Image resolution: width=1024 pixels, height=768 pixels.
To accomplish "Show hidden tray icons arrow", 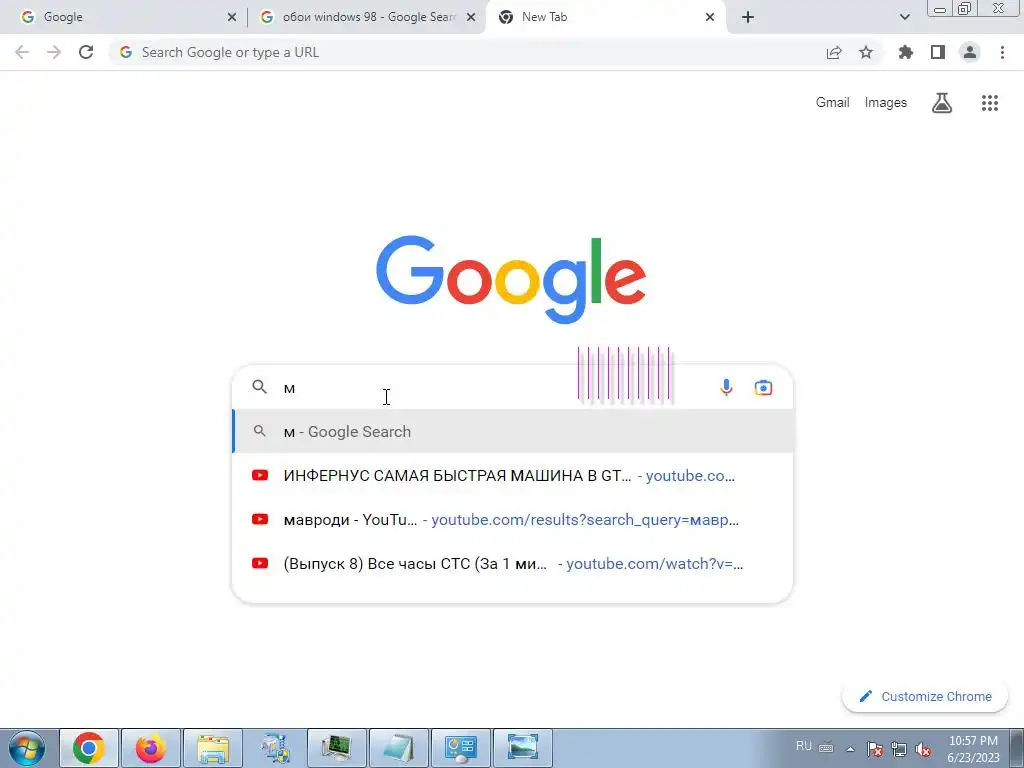I will point(850,749).
